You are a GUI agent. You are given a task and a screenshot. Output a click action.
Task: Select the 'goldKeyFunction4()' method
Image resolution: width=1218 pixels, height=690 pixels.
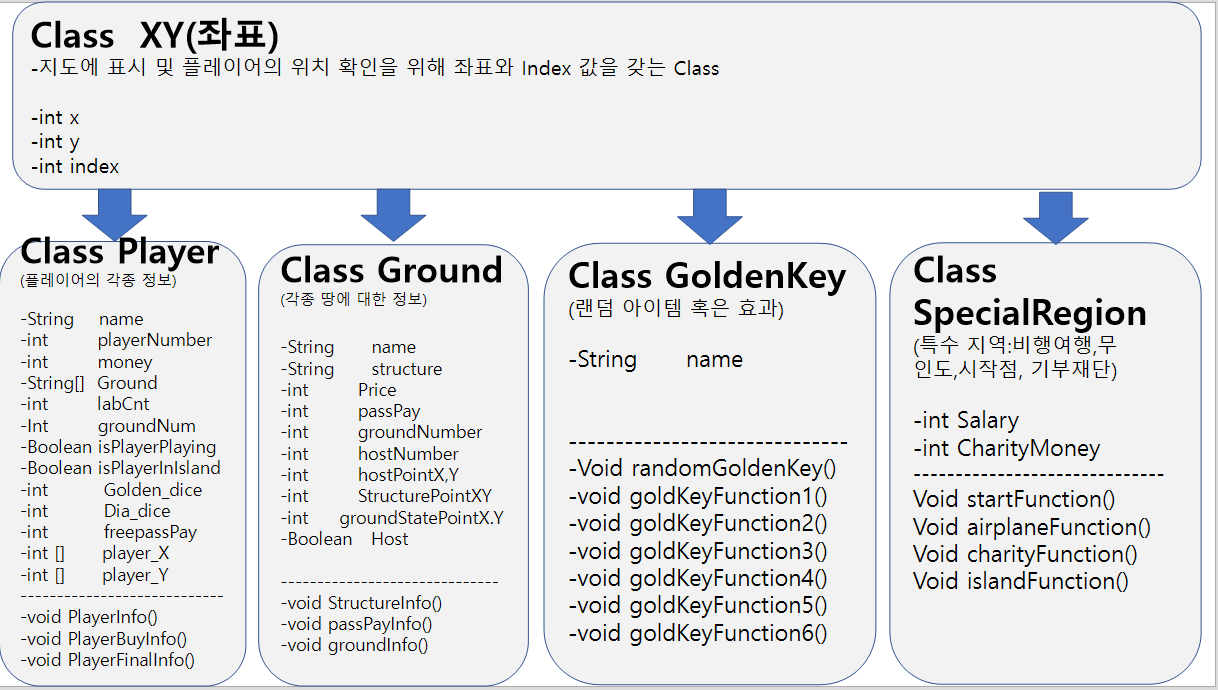pos(728,578)
